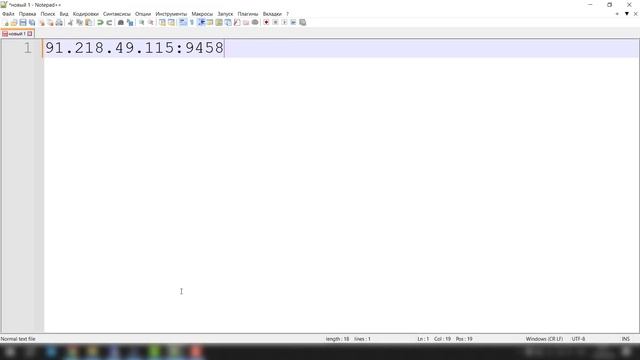Open the Файл menu

[x=8, y=14]
